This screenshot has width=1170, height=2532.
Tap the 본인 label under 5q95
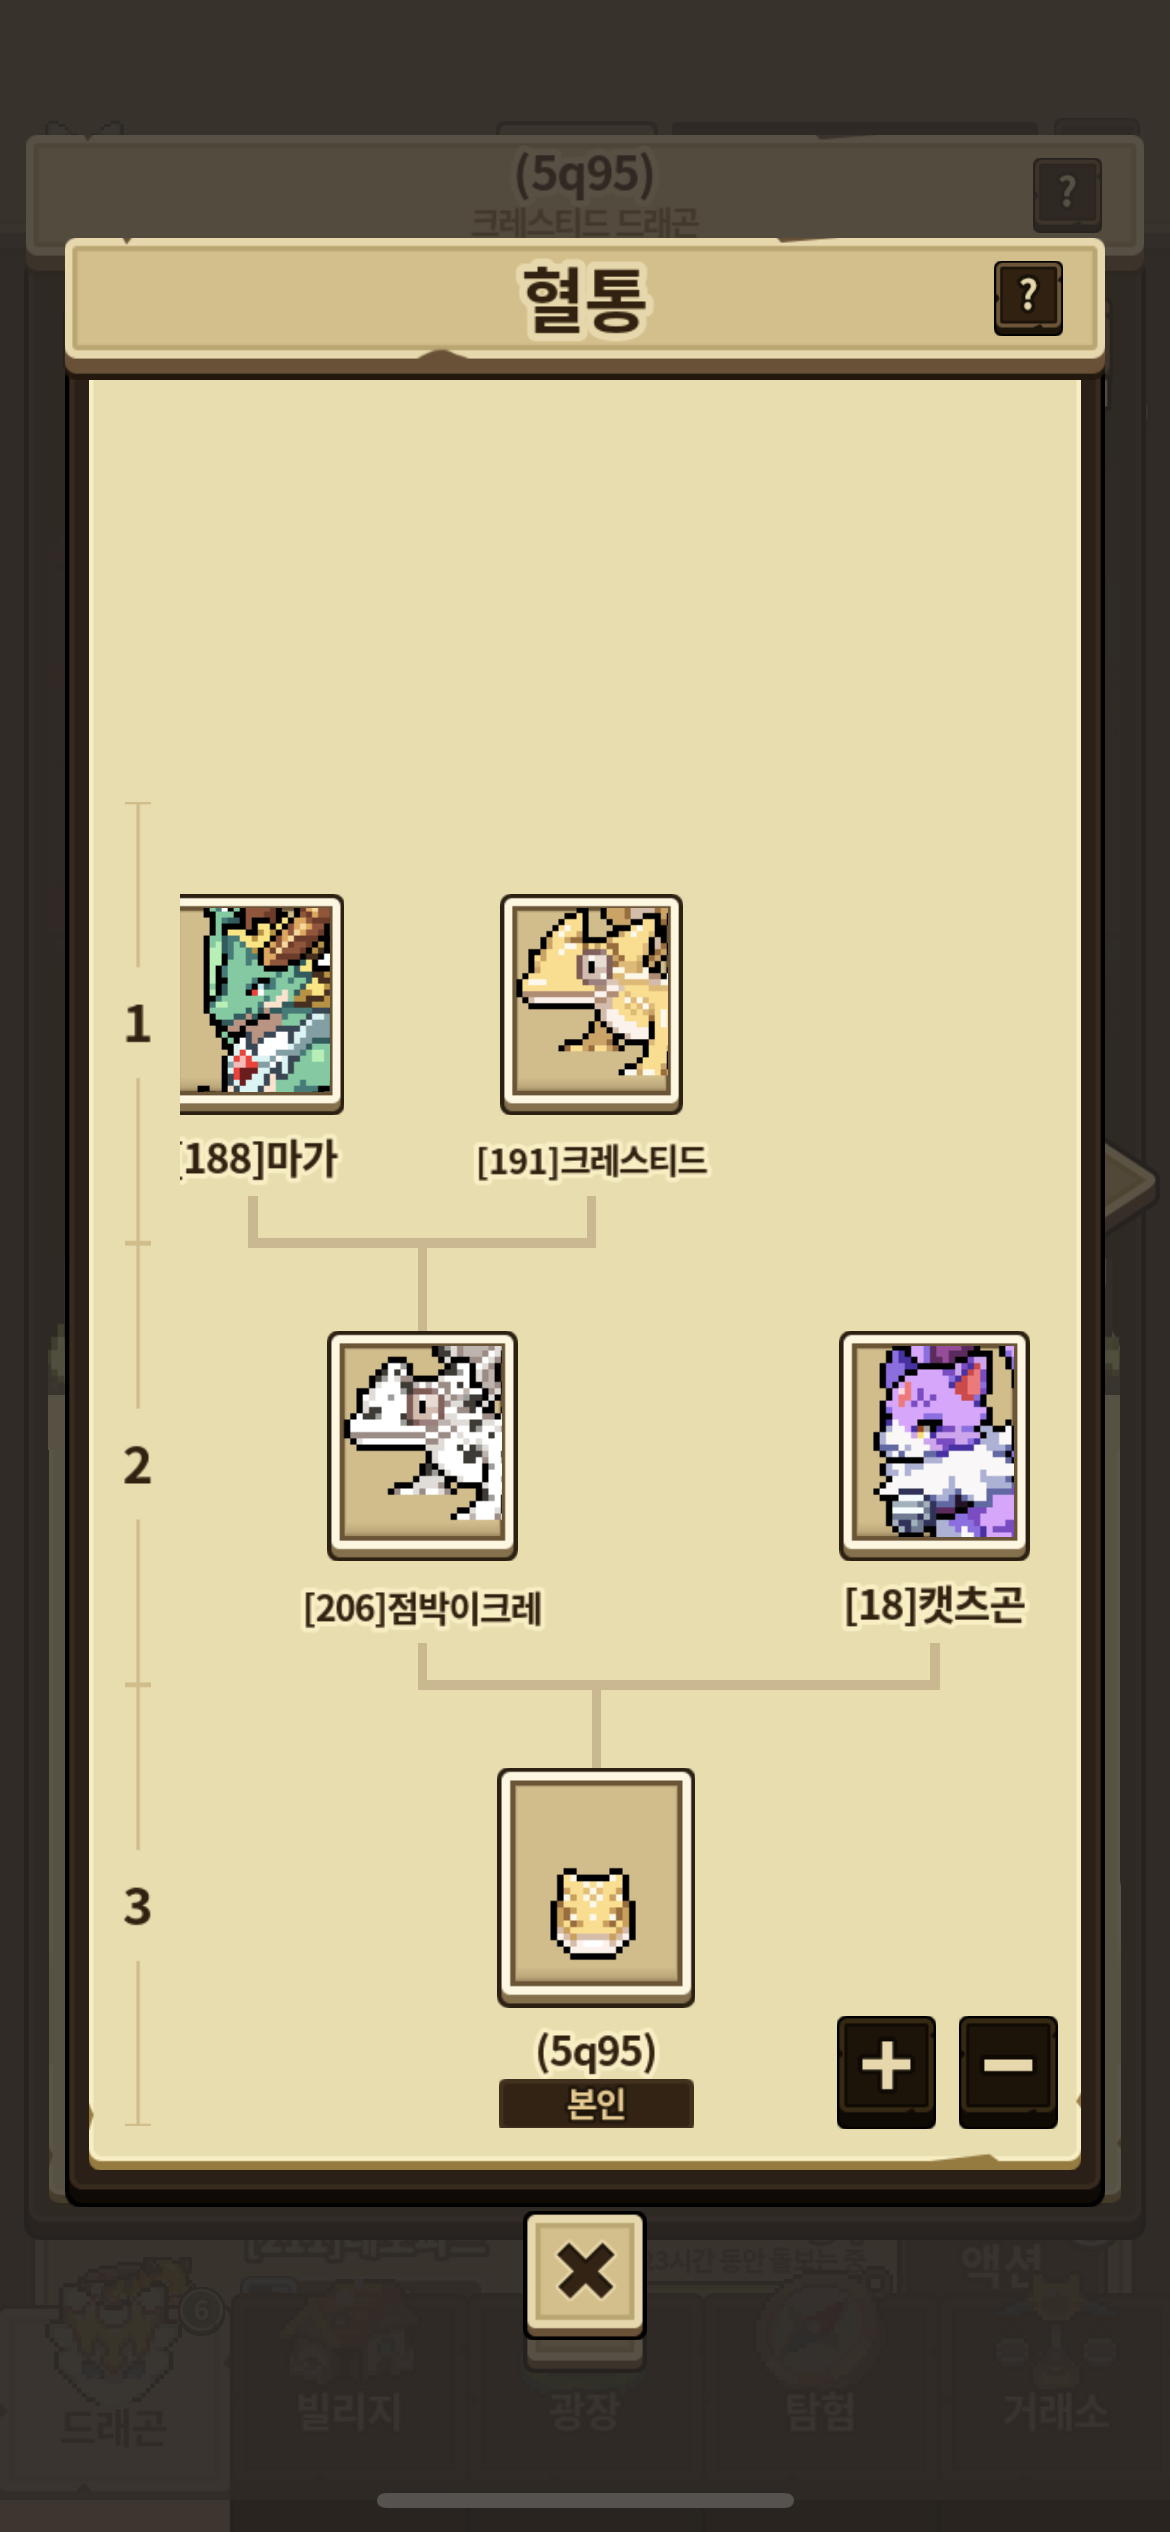[596, 2103]
